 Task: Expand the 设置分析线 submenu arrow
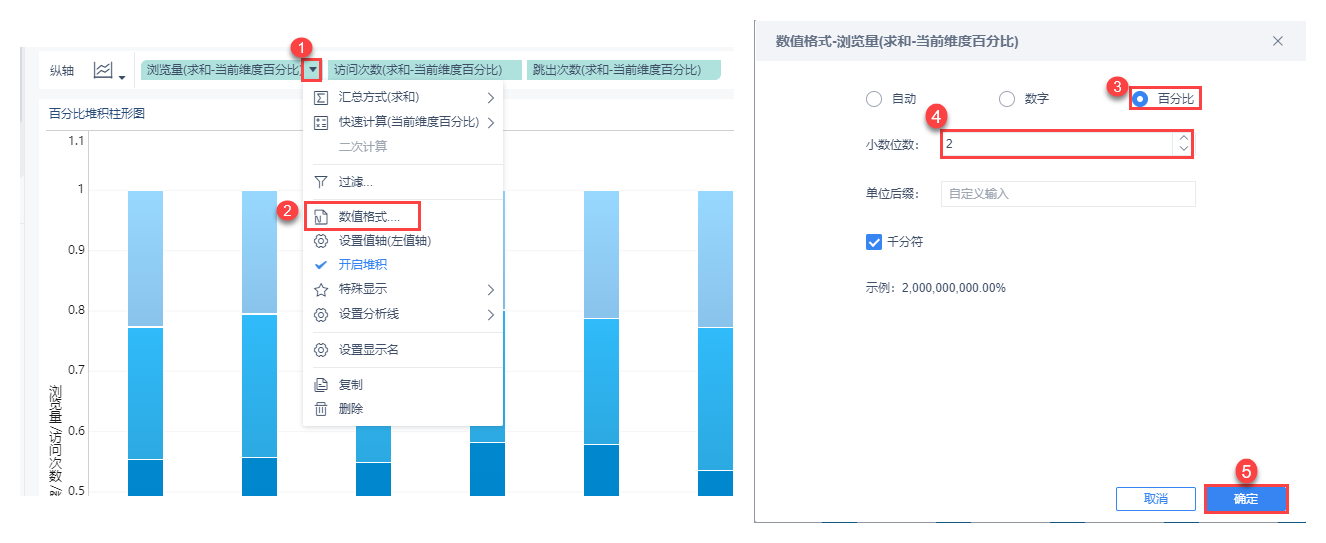pyautogui.click(x=491, y=314)
